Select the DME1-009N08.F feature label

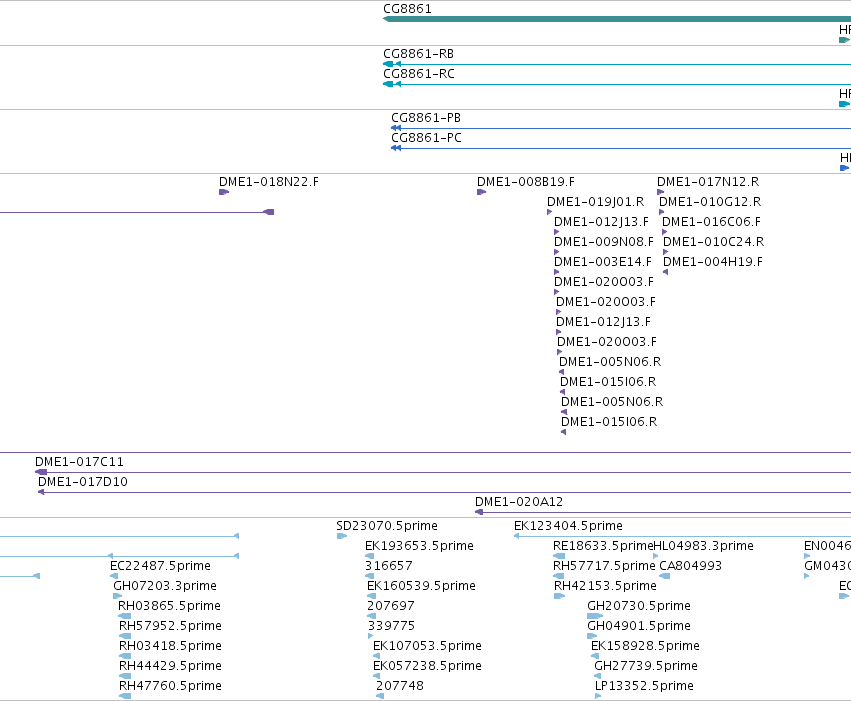pyautogui.click(x=604, y=241)
